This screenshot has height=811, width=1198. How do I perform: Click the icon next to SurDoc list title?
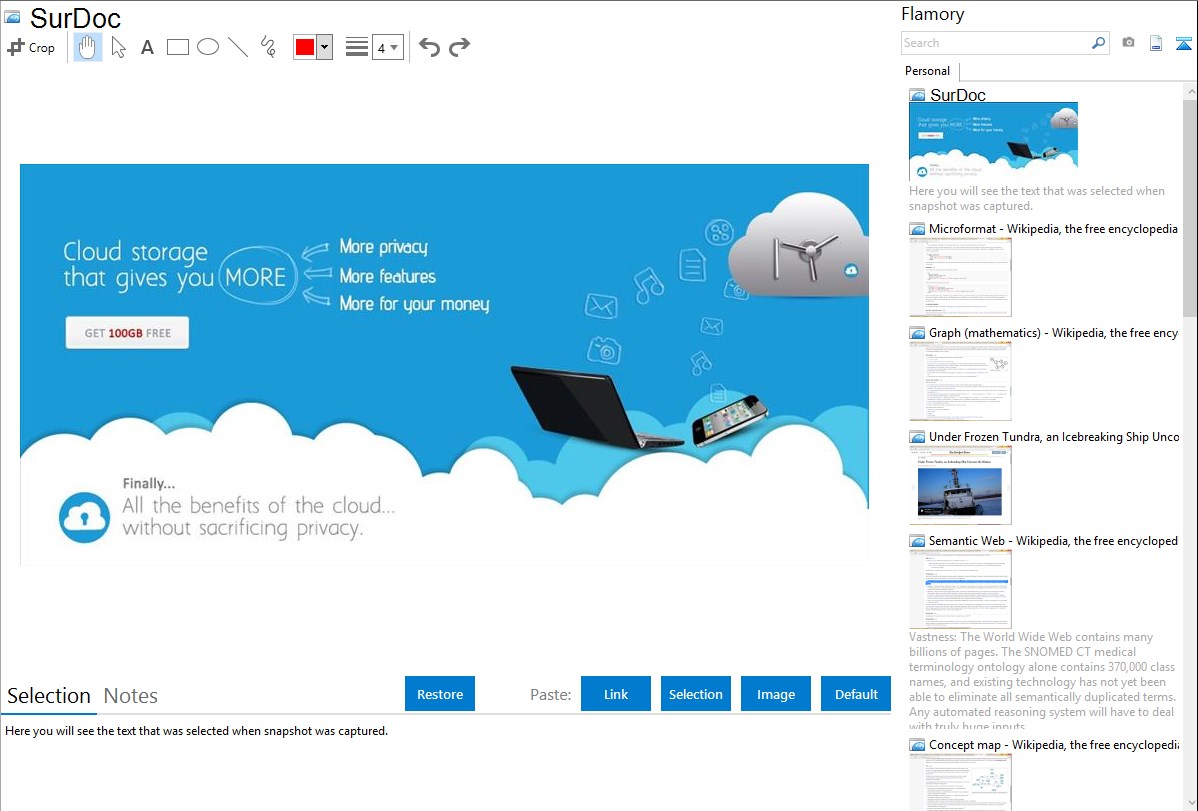pos(917,96)
